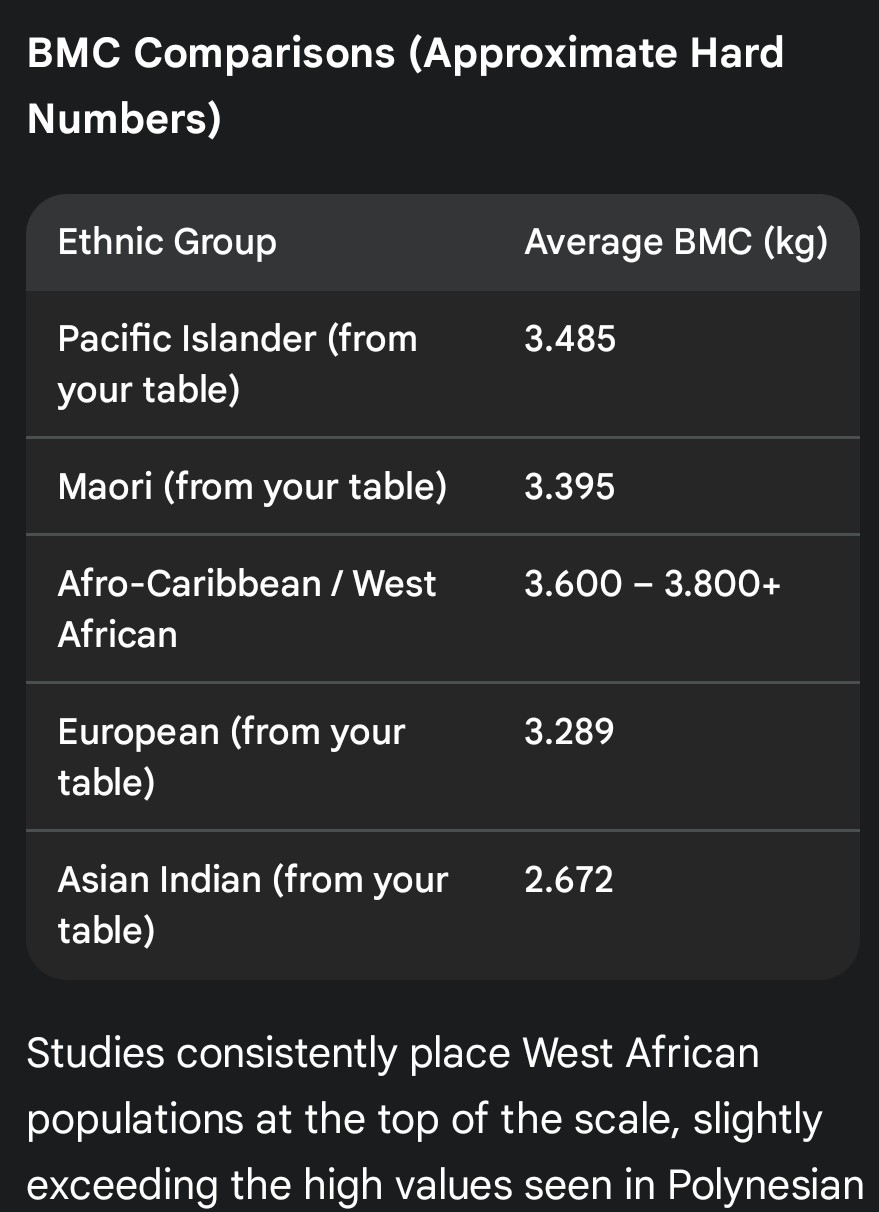Click the word Numbers) in the heading
Viewport: 879px width, 1212px height.
point(124,119)
